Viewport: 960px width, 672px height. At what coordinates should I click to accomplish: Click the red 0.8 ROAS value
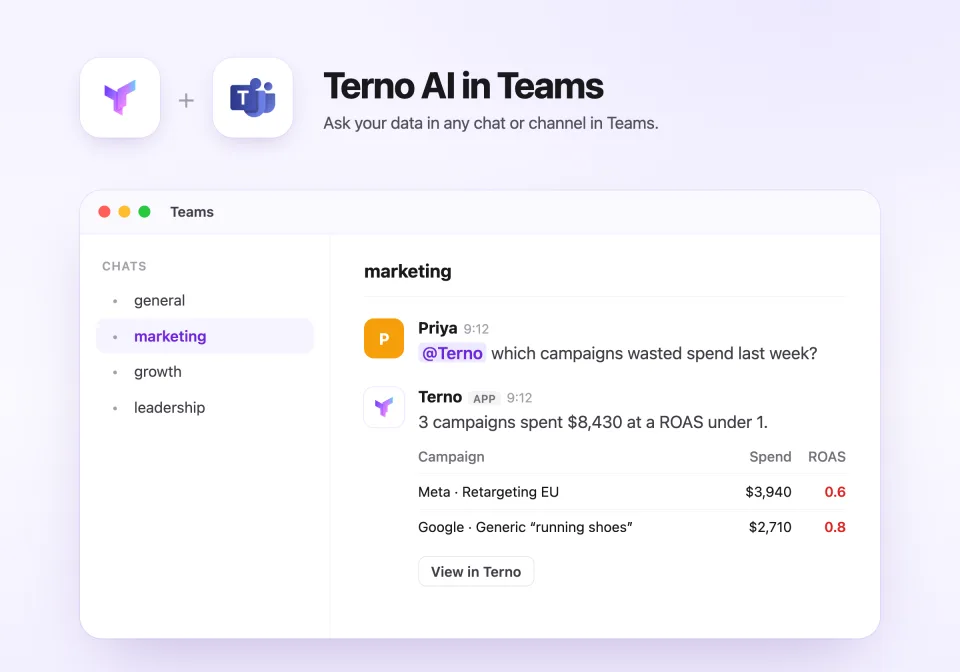835,528
